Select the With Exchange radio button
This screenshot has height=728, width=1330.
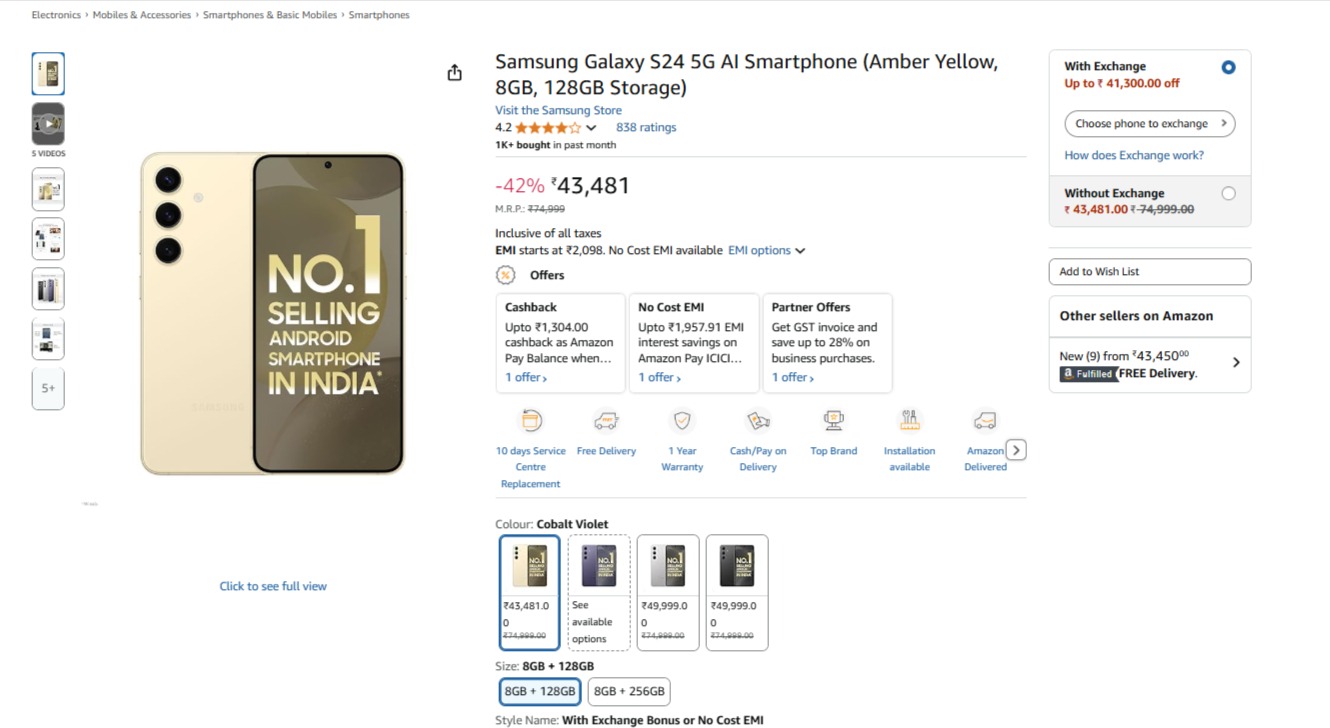pos(1228,67)
